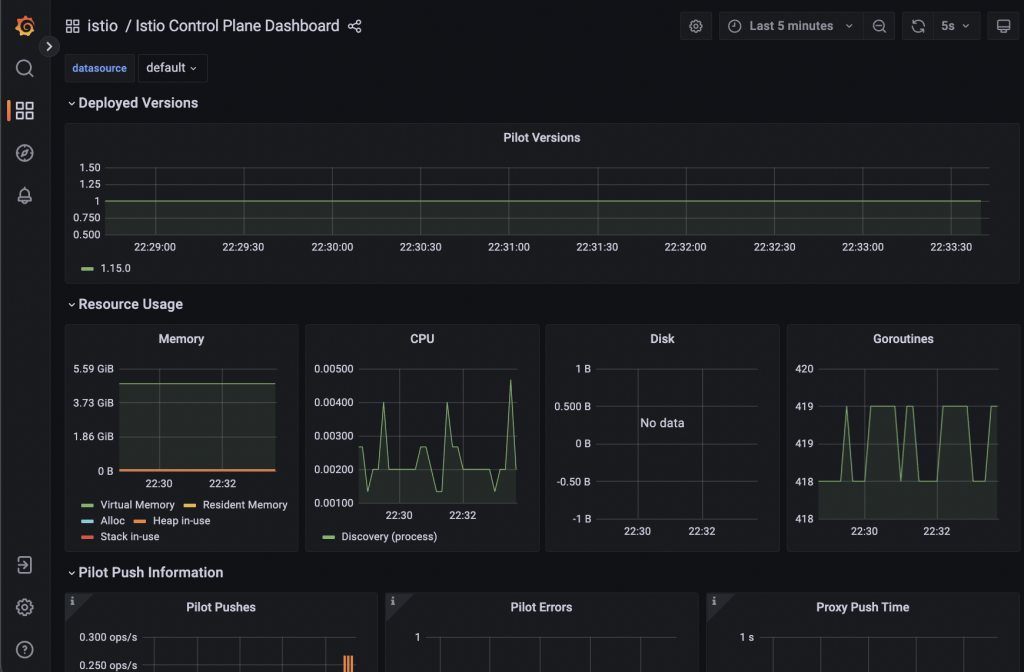
Task: Click the Virtual Memory green color swatch
Action: click(87, 505)
